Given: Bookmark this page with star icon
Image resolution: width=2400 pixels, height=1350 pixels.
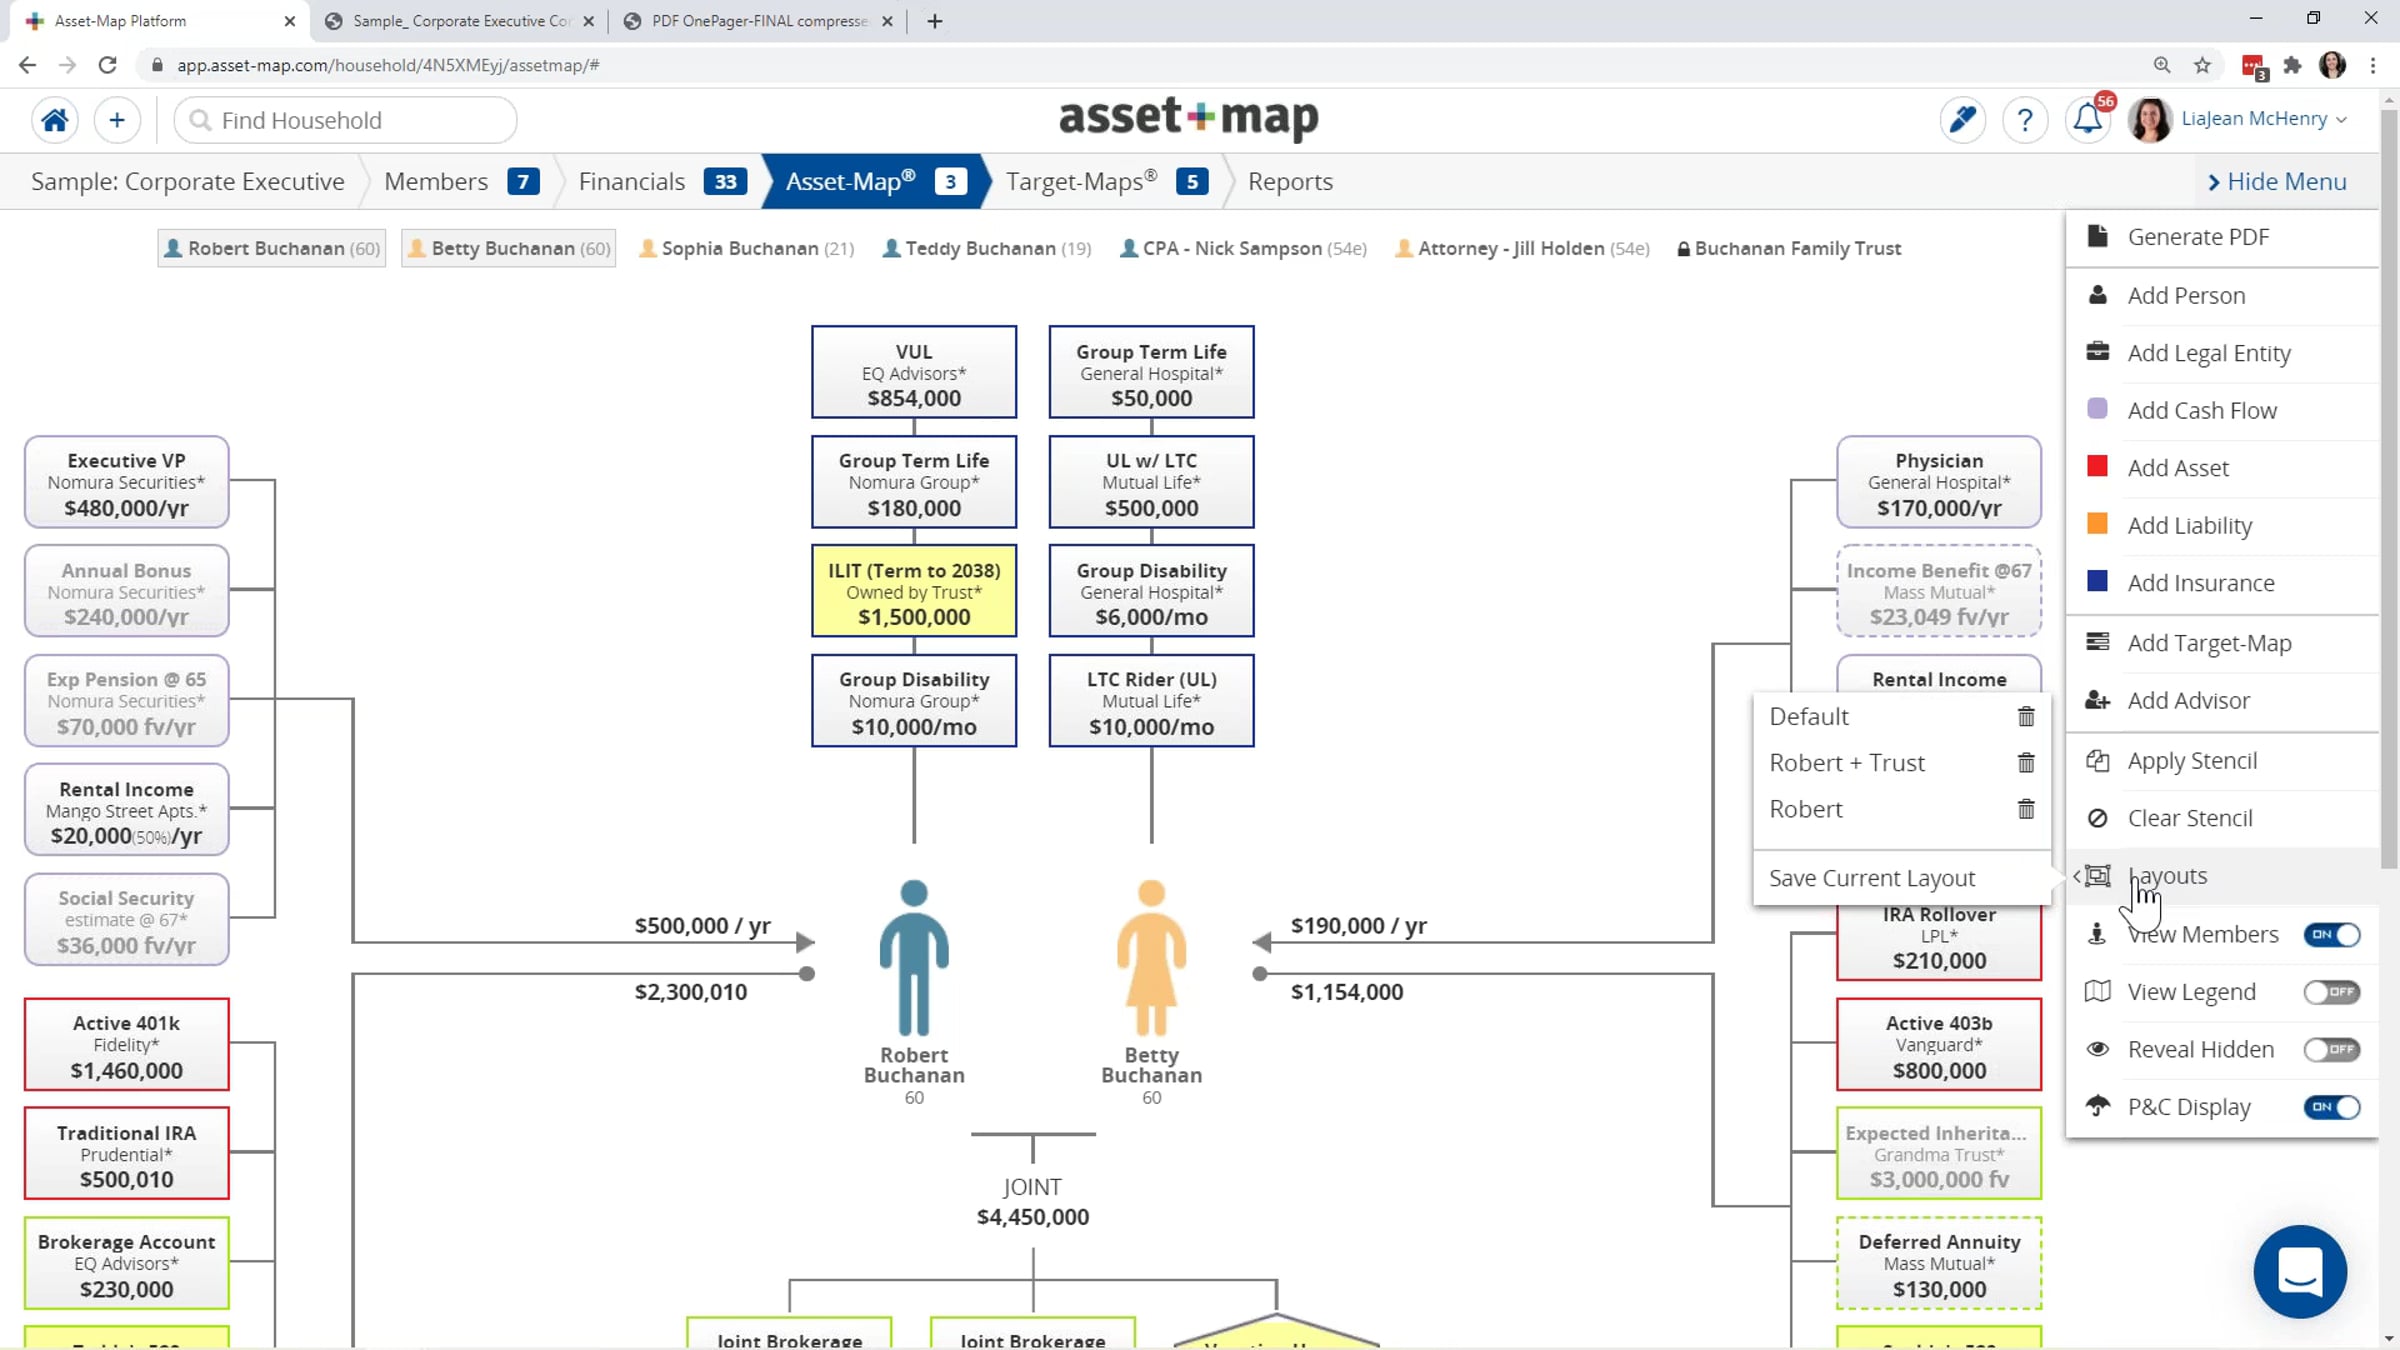Looking at the screenshot, I should point(2202,65).
